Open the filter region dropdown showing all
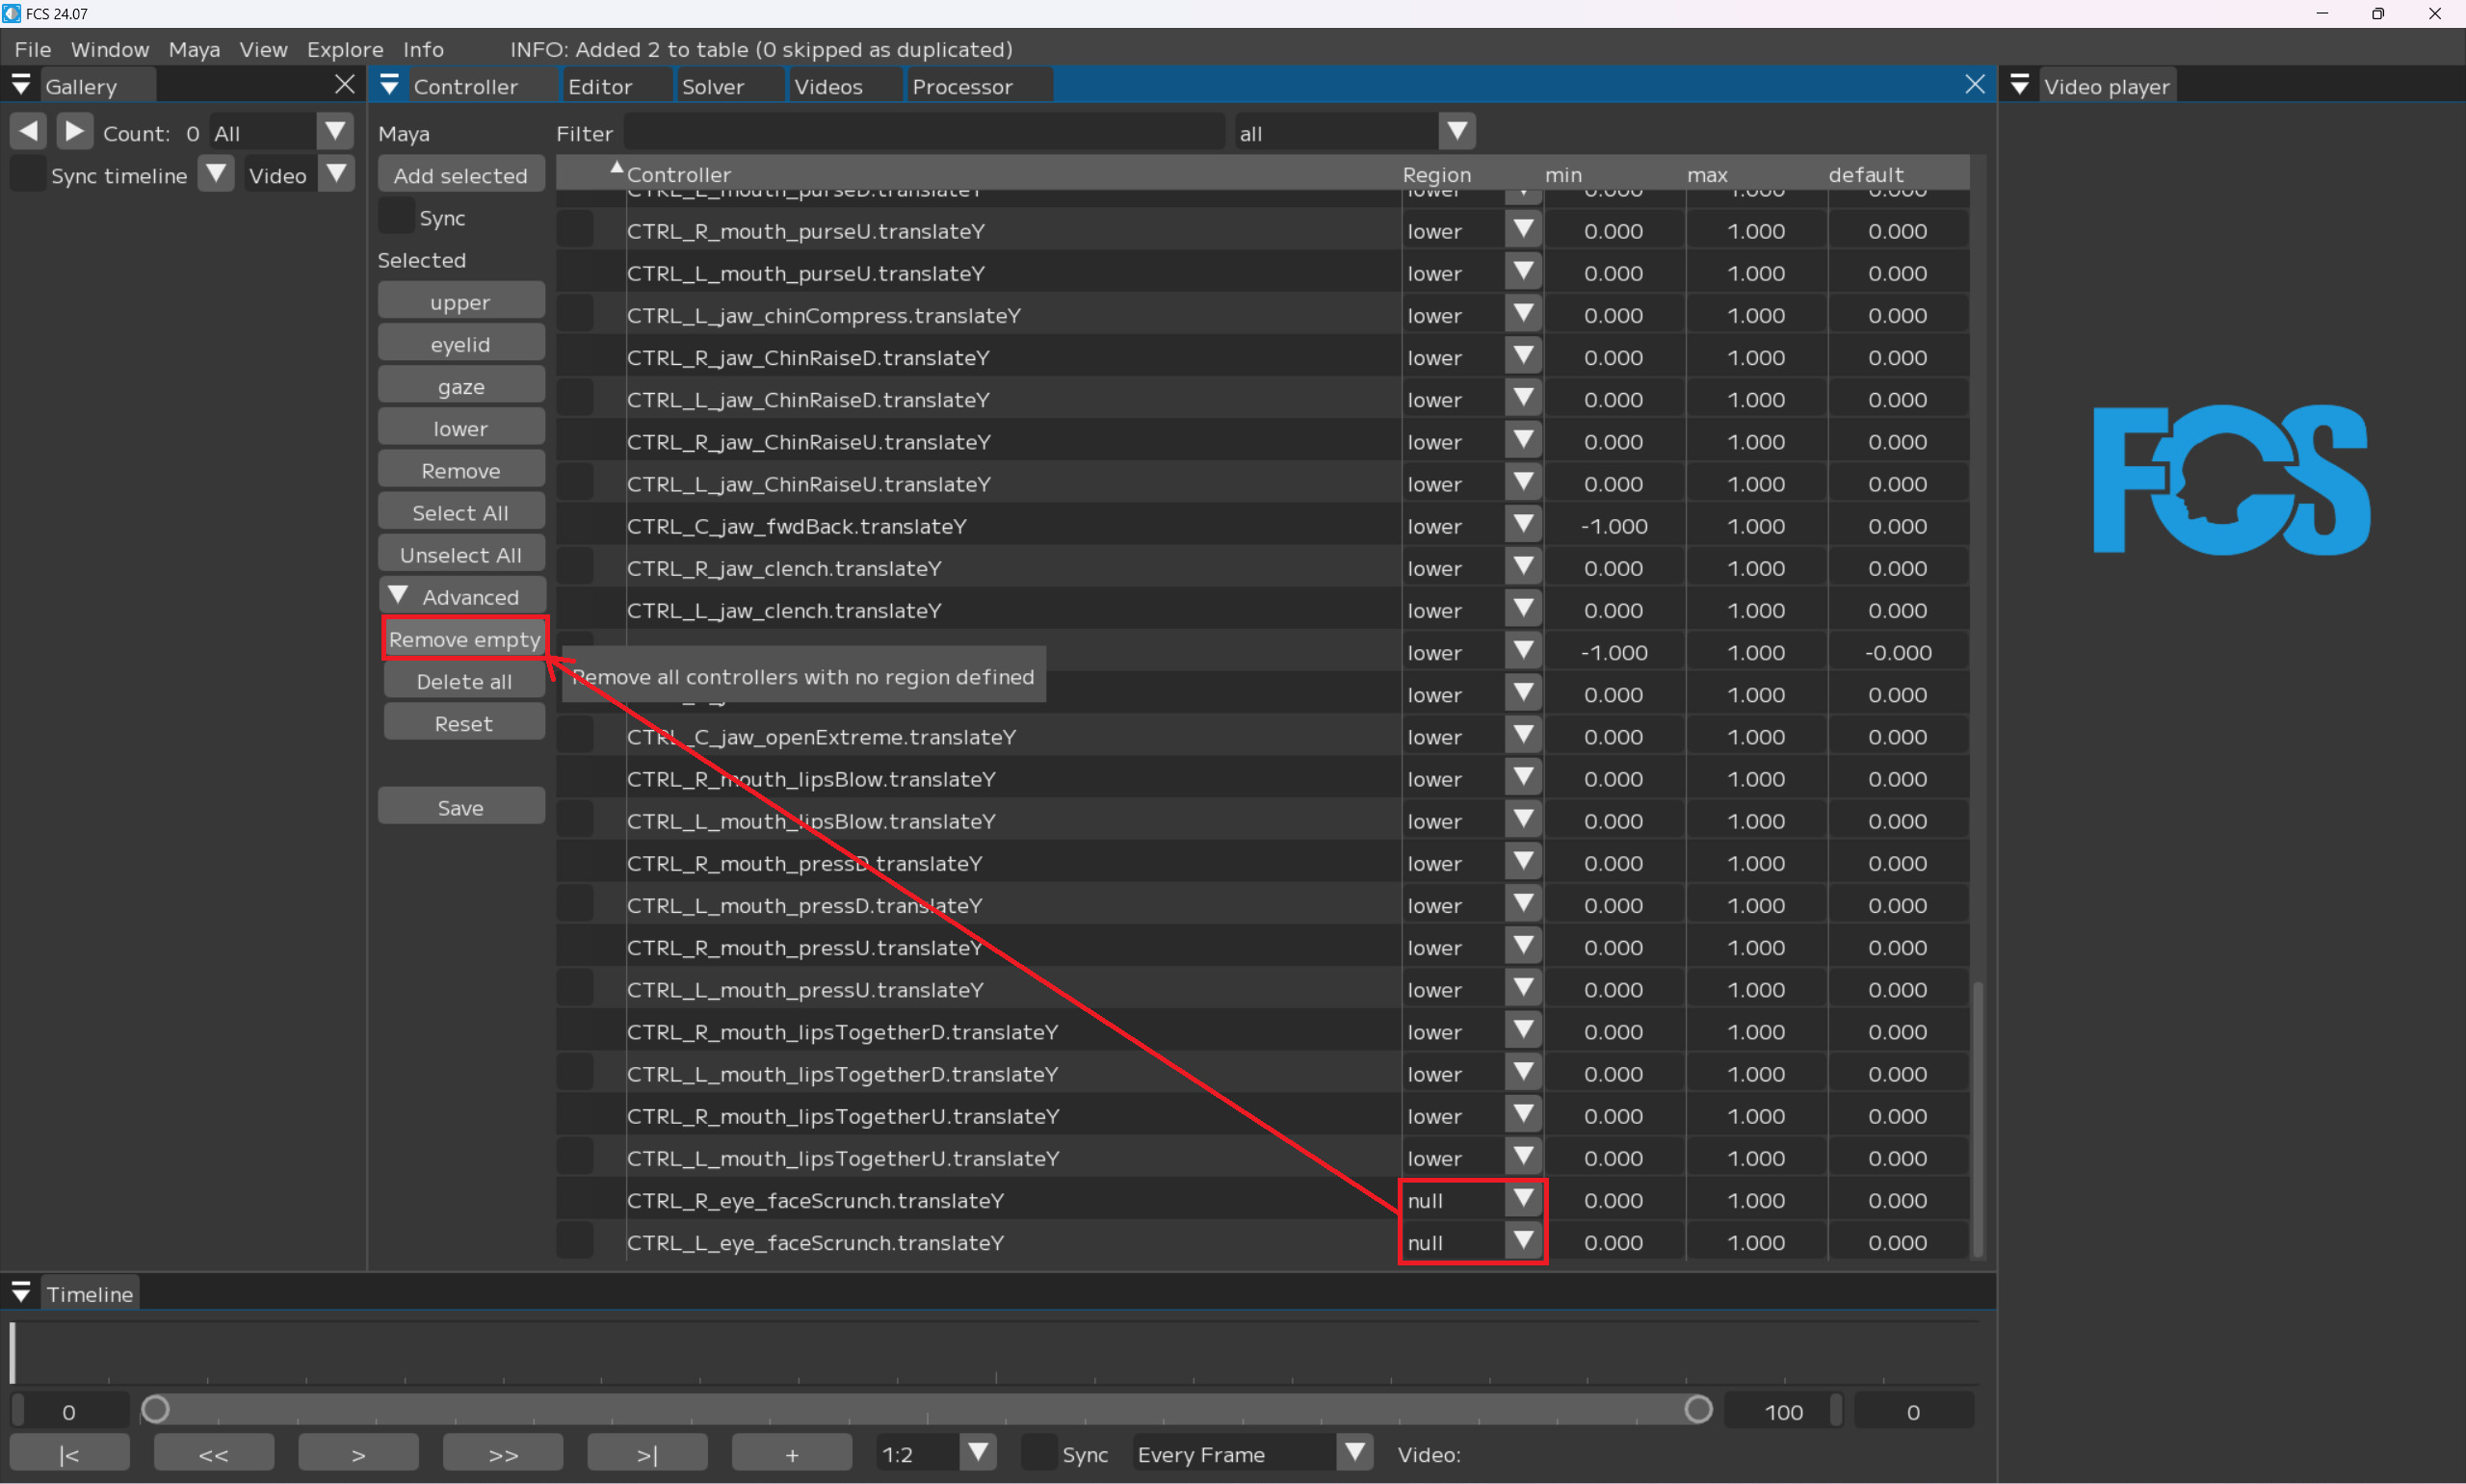Image resolution: width=2466 pixels, height=1484 pixels. tap(1457, 132)
